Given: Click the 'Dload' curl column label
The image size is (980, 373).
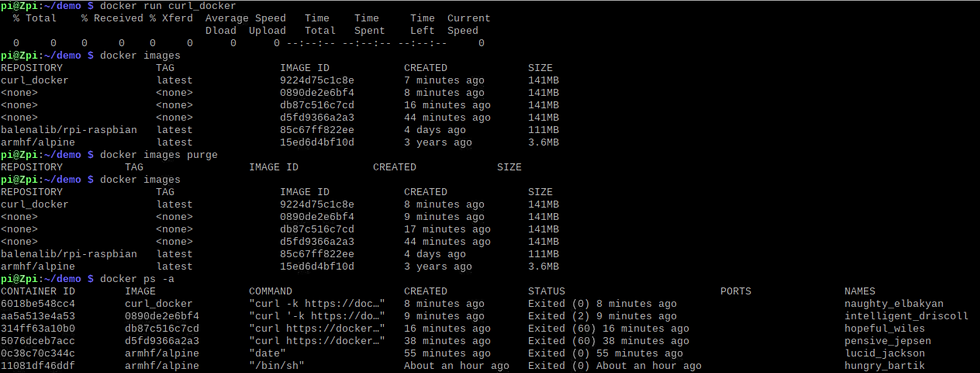Looking at the screenshot, I should (x=221, y=31).
